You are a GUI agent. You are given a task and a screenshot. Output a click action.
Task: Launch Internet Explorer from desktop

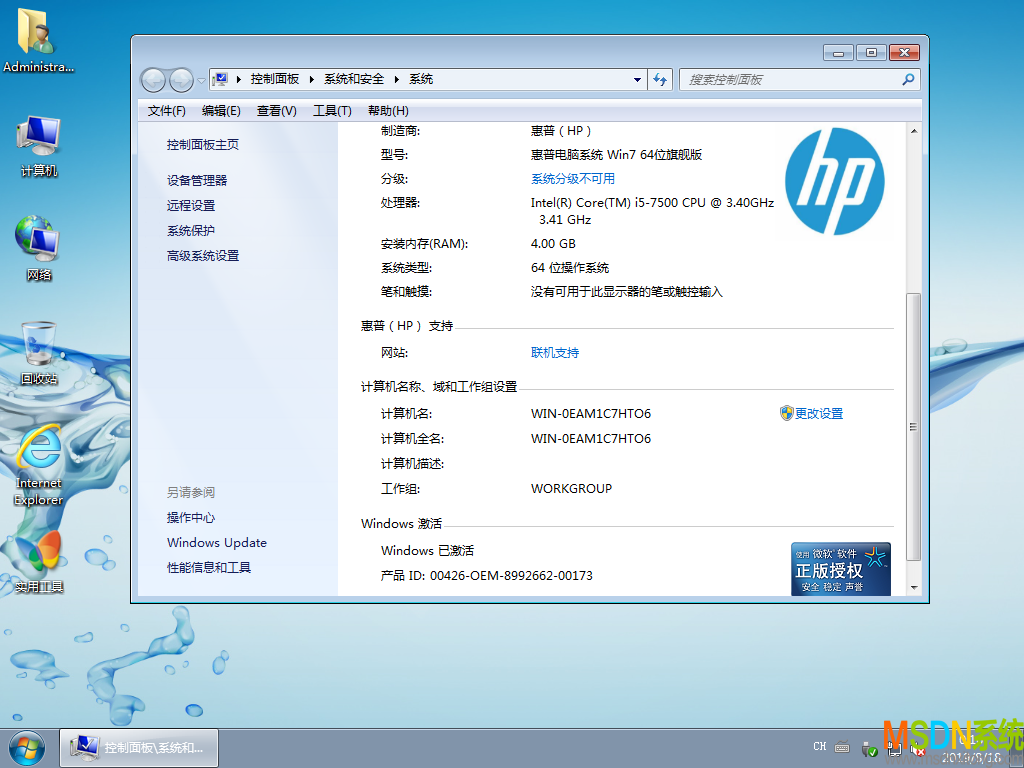pyautogui.click(x=39, y=465)
